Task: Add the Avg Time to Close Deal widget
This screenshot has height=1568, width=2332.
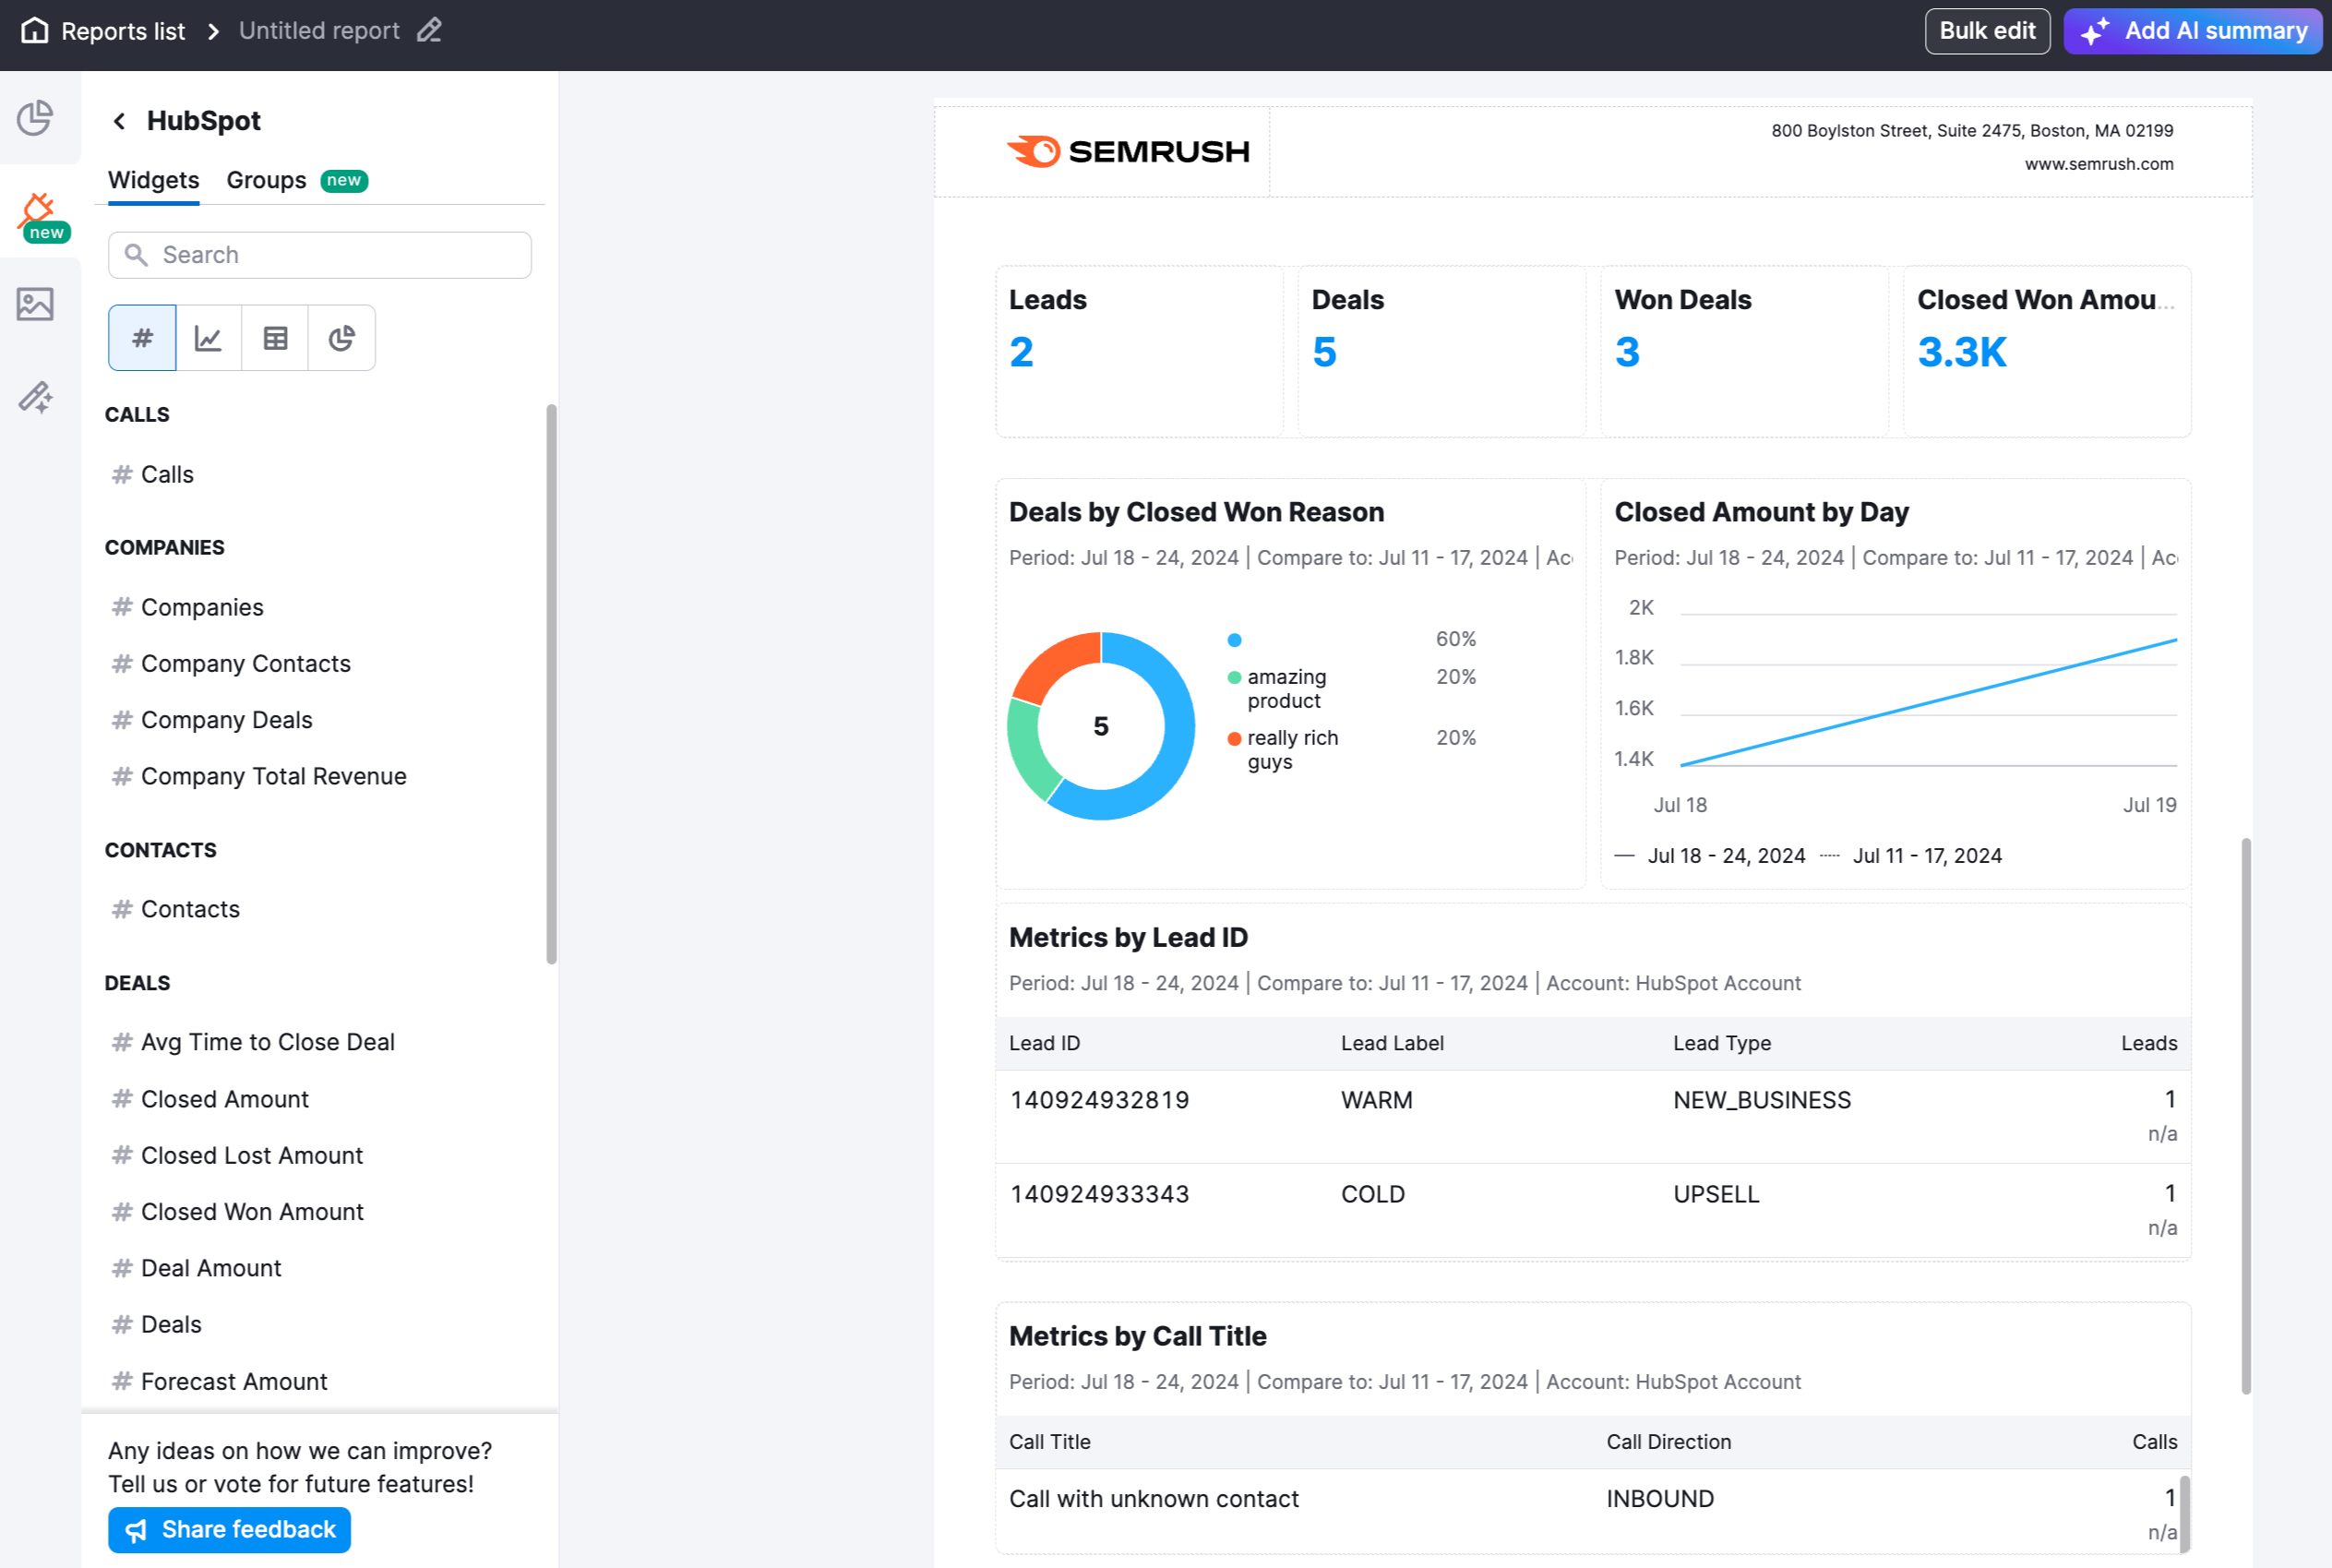Action: pyautogui.click(x=267, y=1042)
